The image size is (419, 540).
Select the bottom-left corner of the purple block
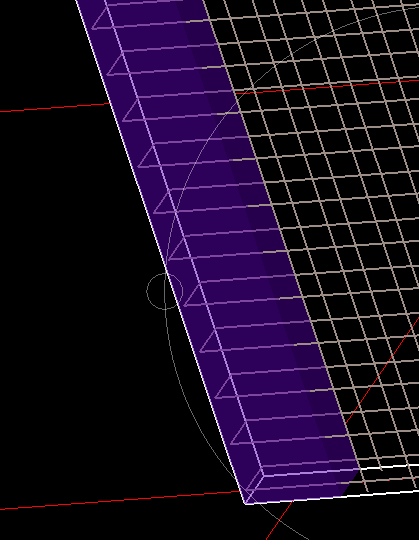coord(245,504)
